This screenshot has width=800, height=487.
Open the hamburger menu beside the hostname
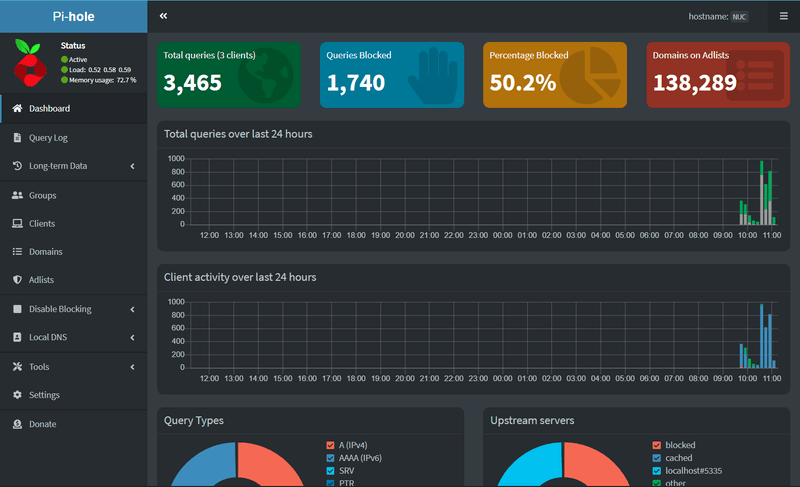coord(784,16)
